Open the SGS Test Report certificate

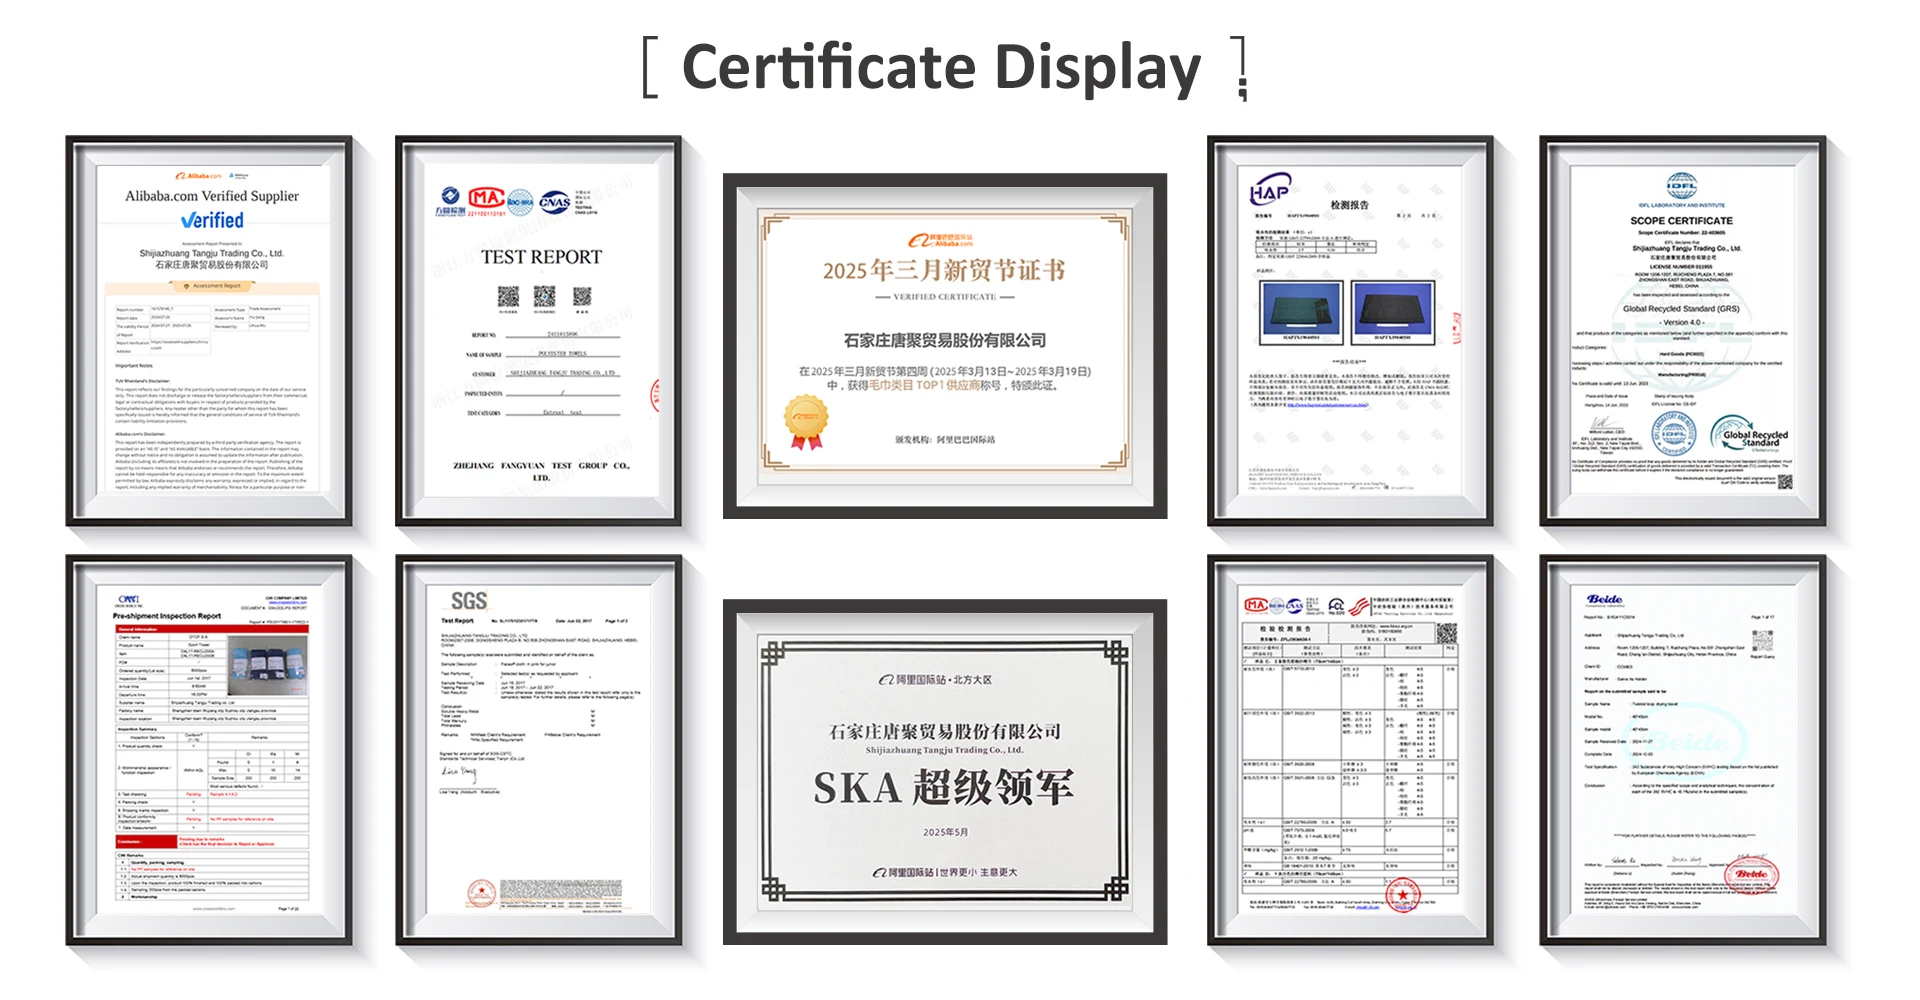(539, 750)
